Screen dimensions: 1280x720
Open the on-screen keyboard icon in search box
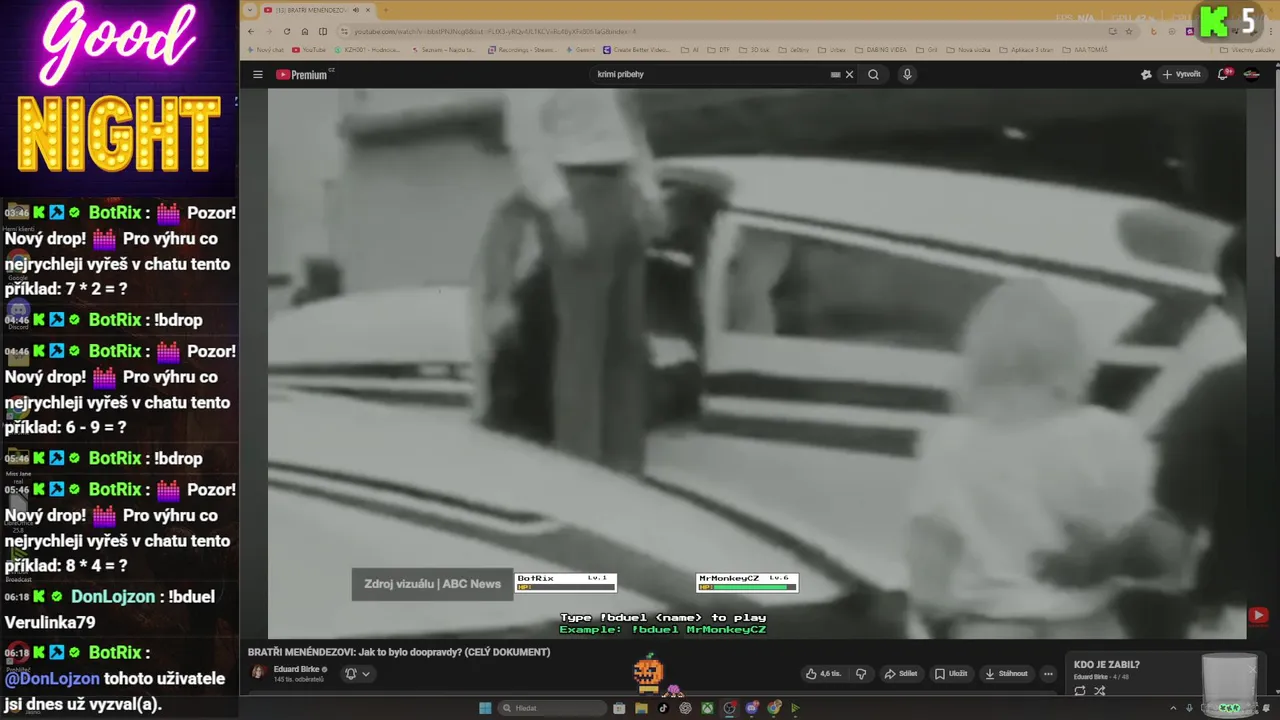(x=835, y=74)
